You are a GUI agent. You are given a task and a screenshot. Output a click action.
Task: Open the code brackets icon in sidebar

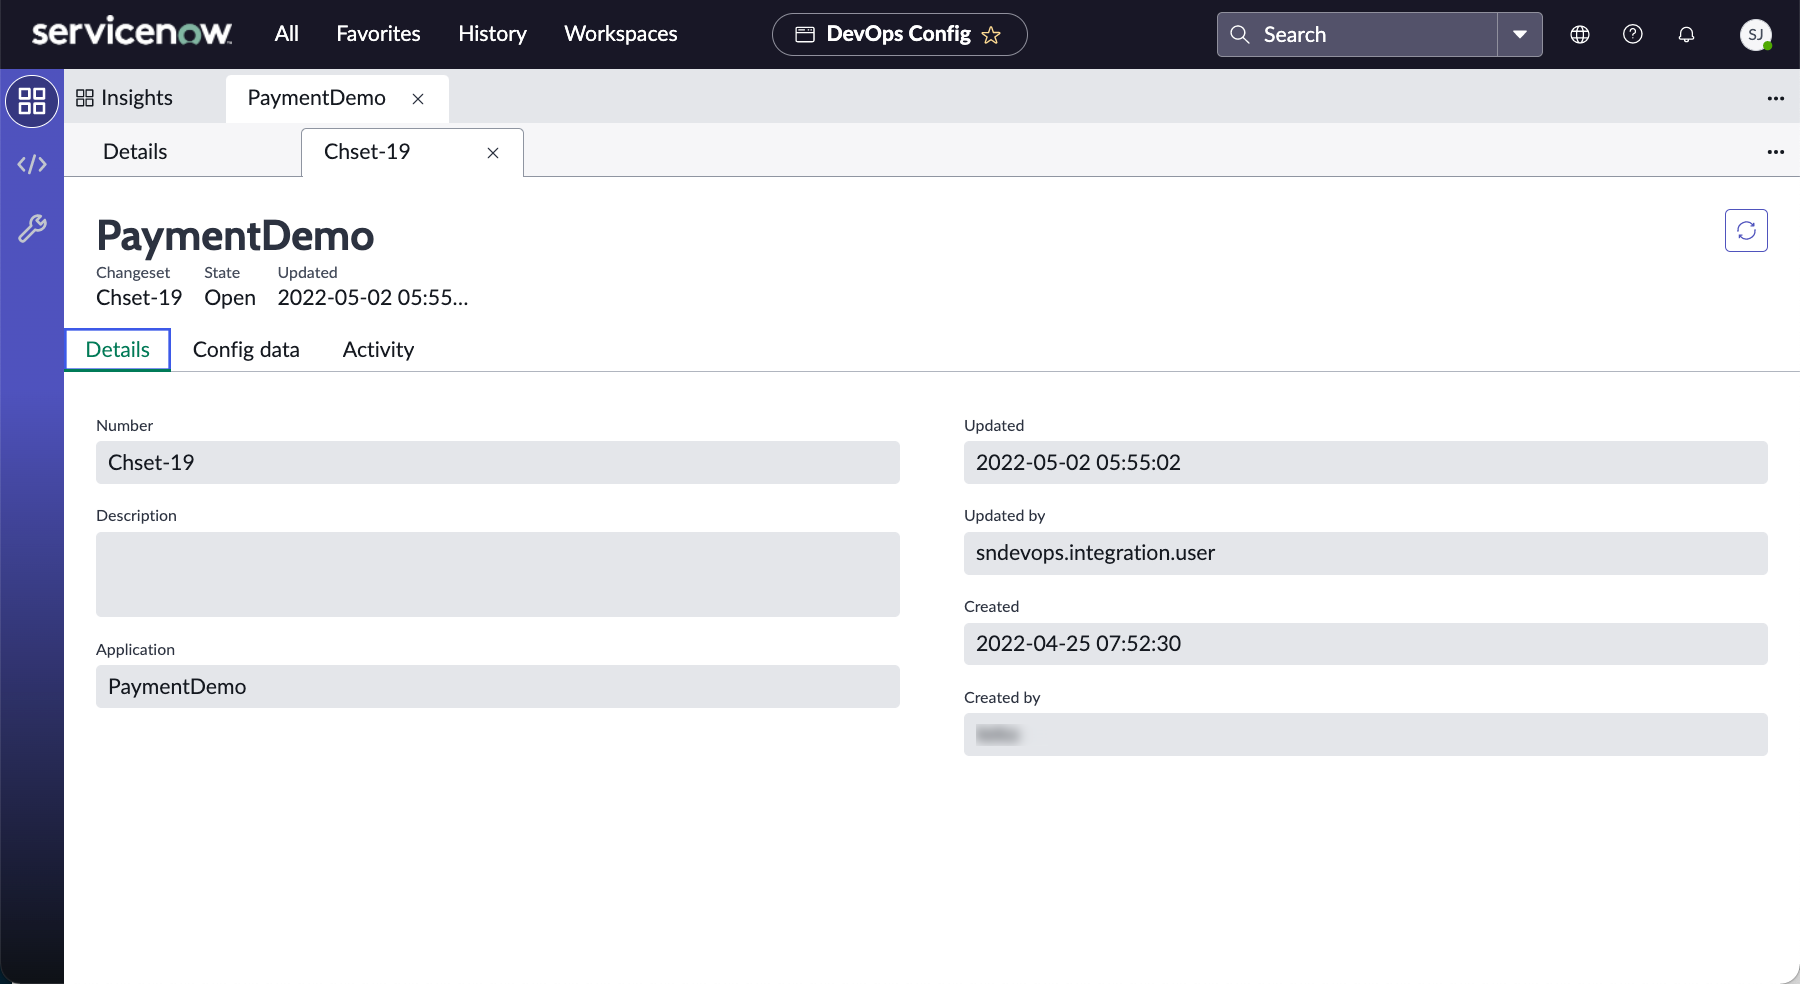click(x=32, y=164)
